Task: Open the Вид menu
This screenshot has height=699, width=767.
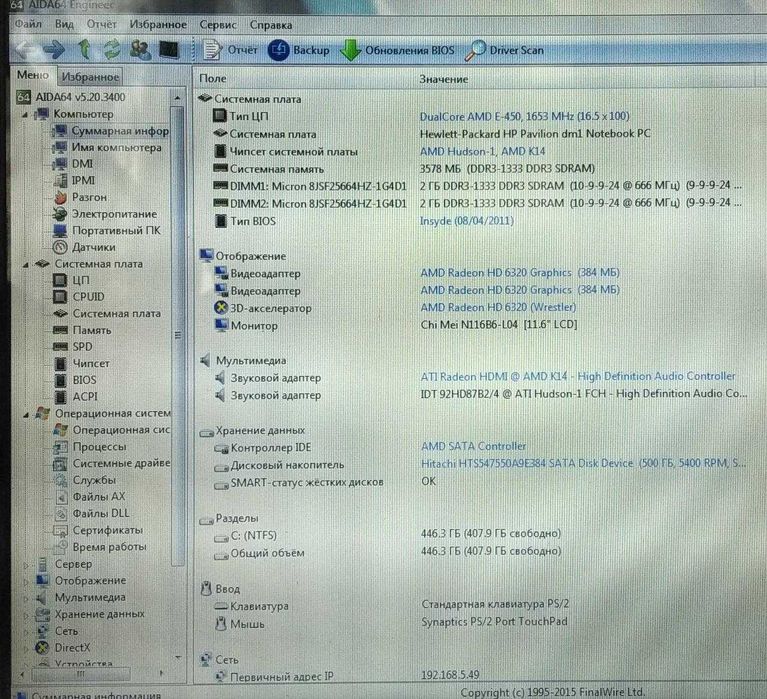Action: click(x=64, y=24)
